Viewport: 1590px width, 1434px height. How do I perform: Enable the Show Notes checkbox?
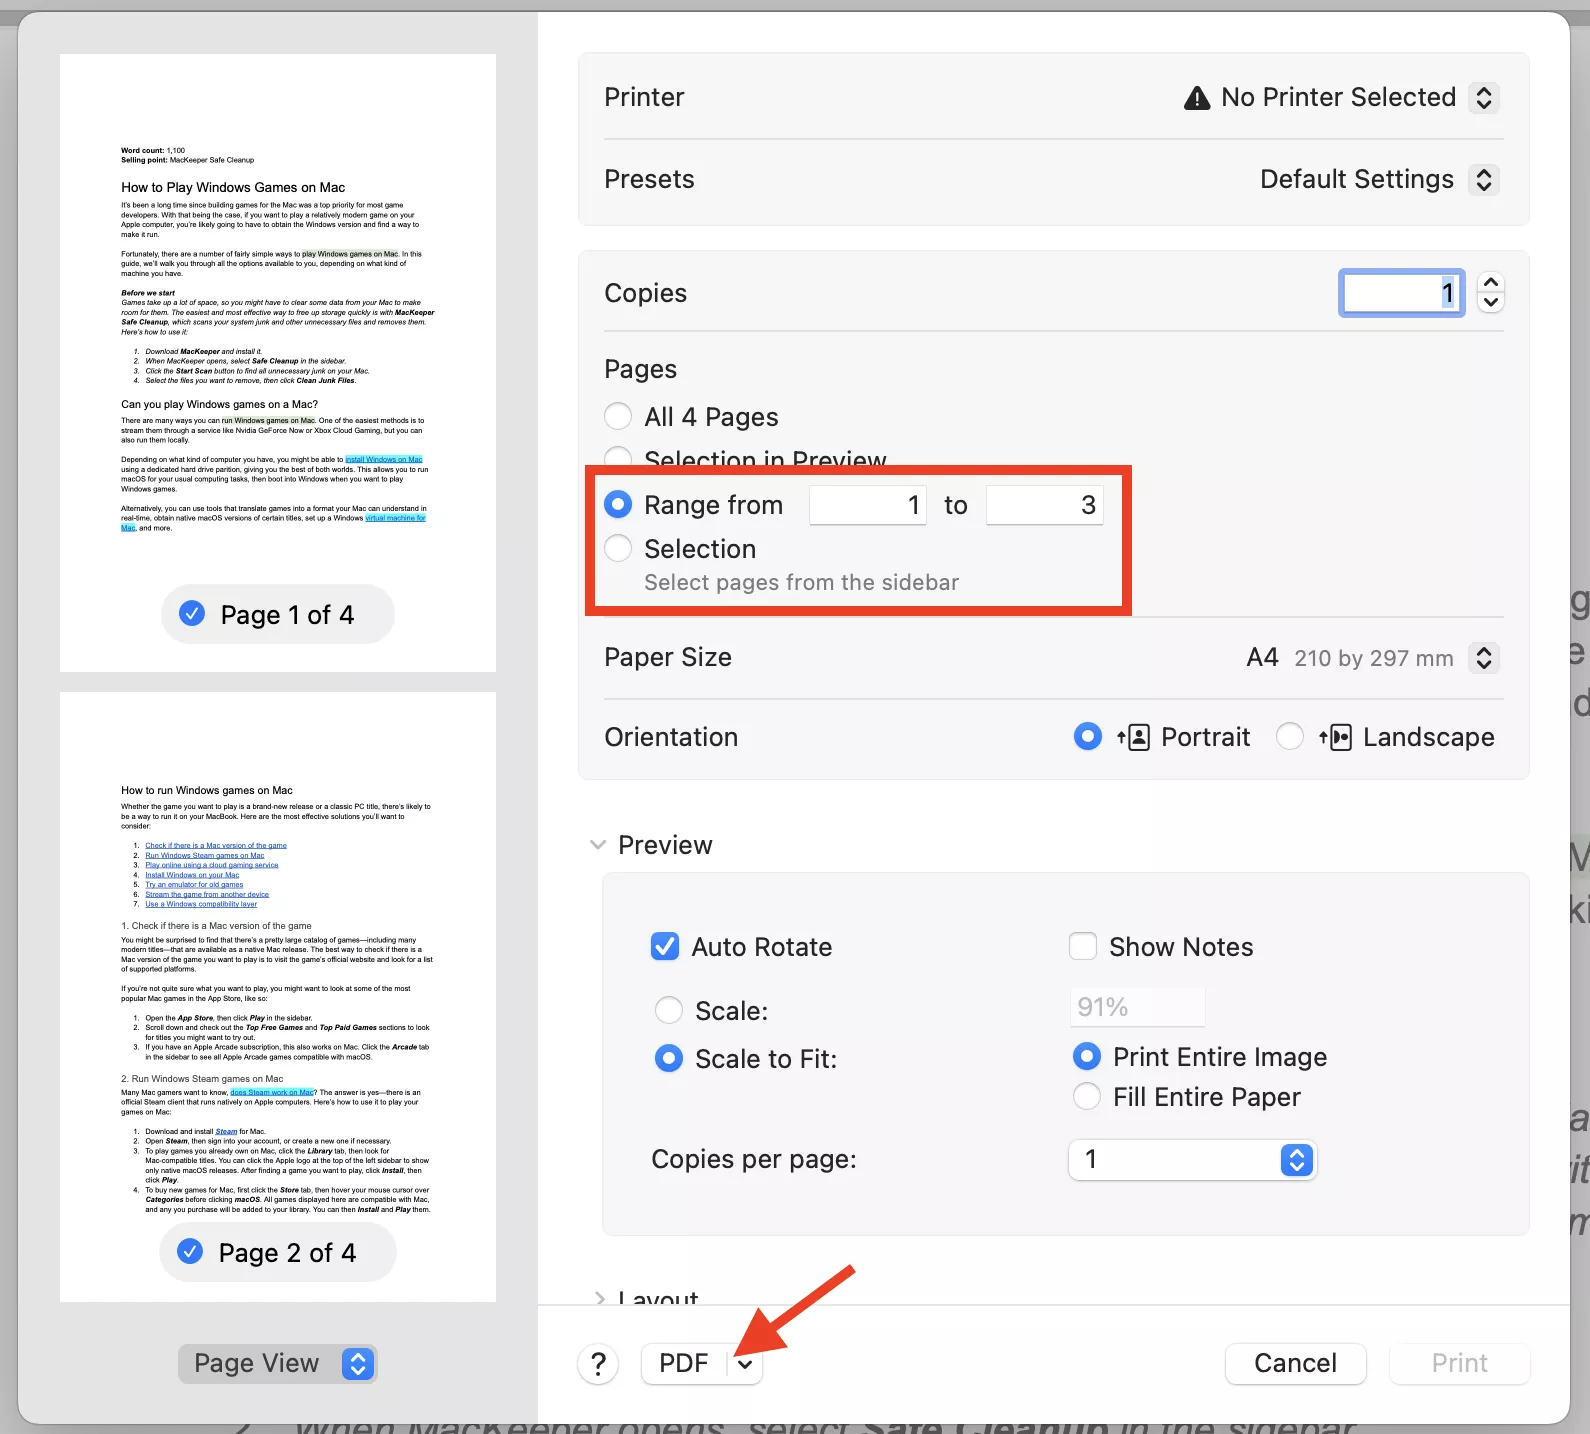click(1083, 946)
